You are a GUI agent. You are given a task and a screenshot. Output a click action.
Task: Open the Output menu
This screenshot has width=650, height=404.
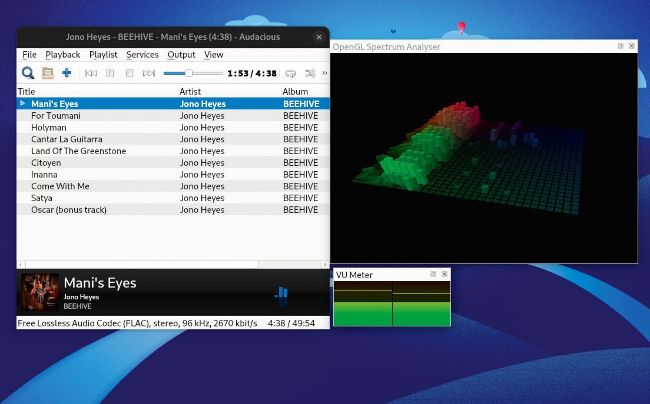(x=181, y=55)
